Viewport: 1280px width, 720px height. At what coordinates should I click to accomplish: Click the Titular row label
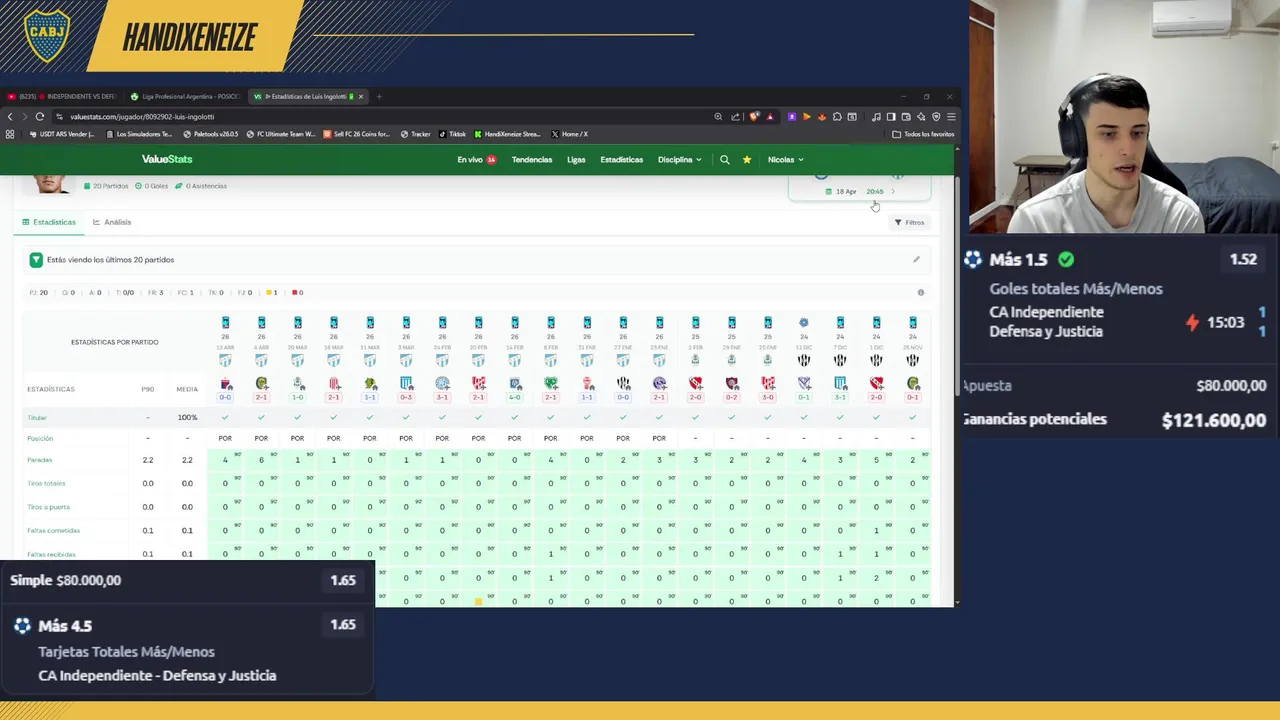(37, 418)
